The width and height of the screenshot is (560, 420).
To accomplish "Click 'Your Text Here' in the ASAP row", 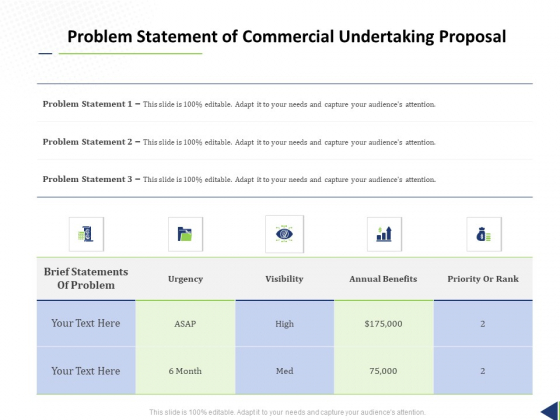I will click(x=86, y=323).
